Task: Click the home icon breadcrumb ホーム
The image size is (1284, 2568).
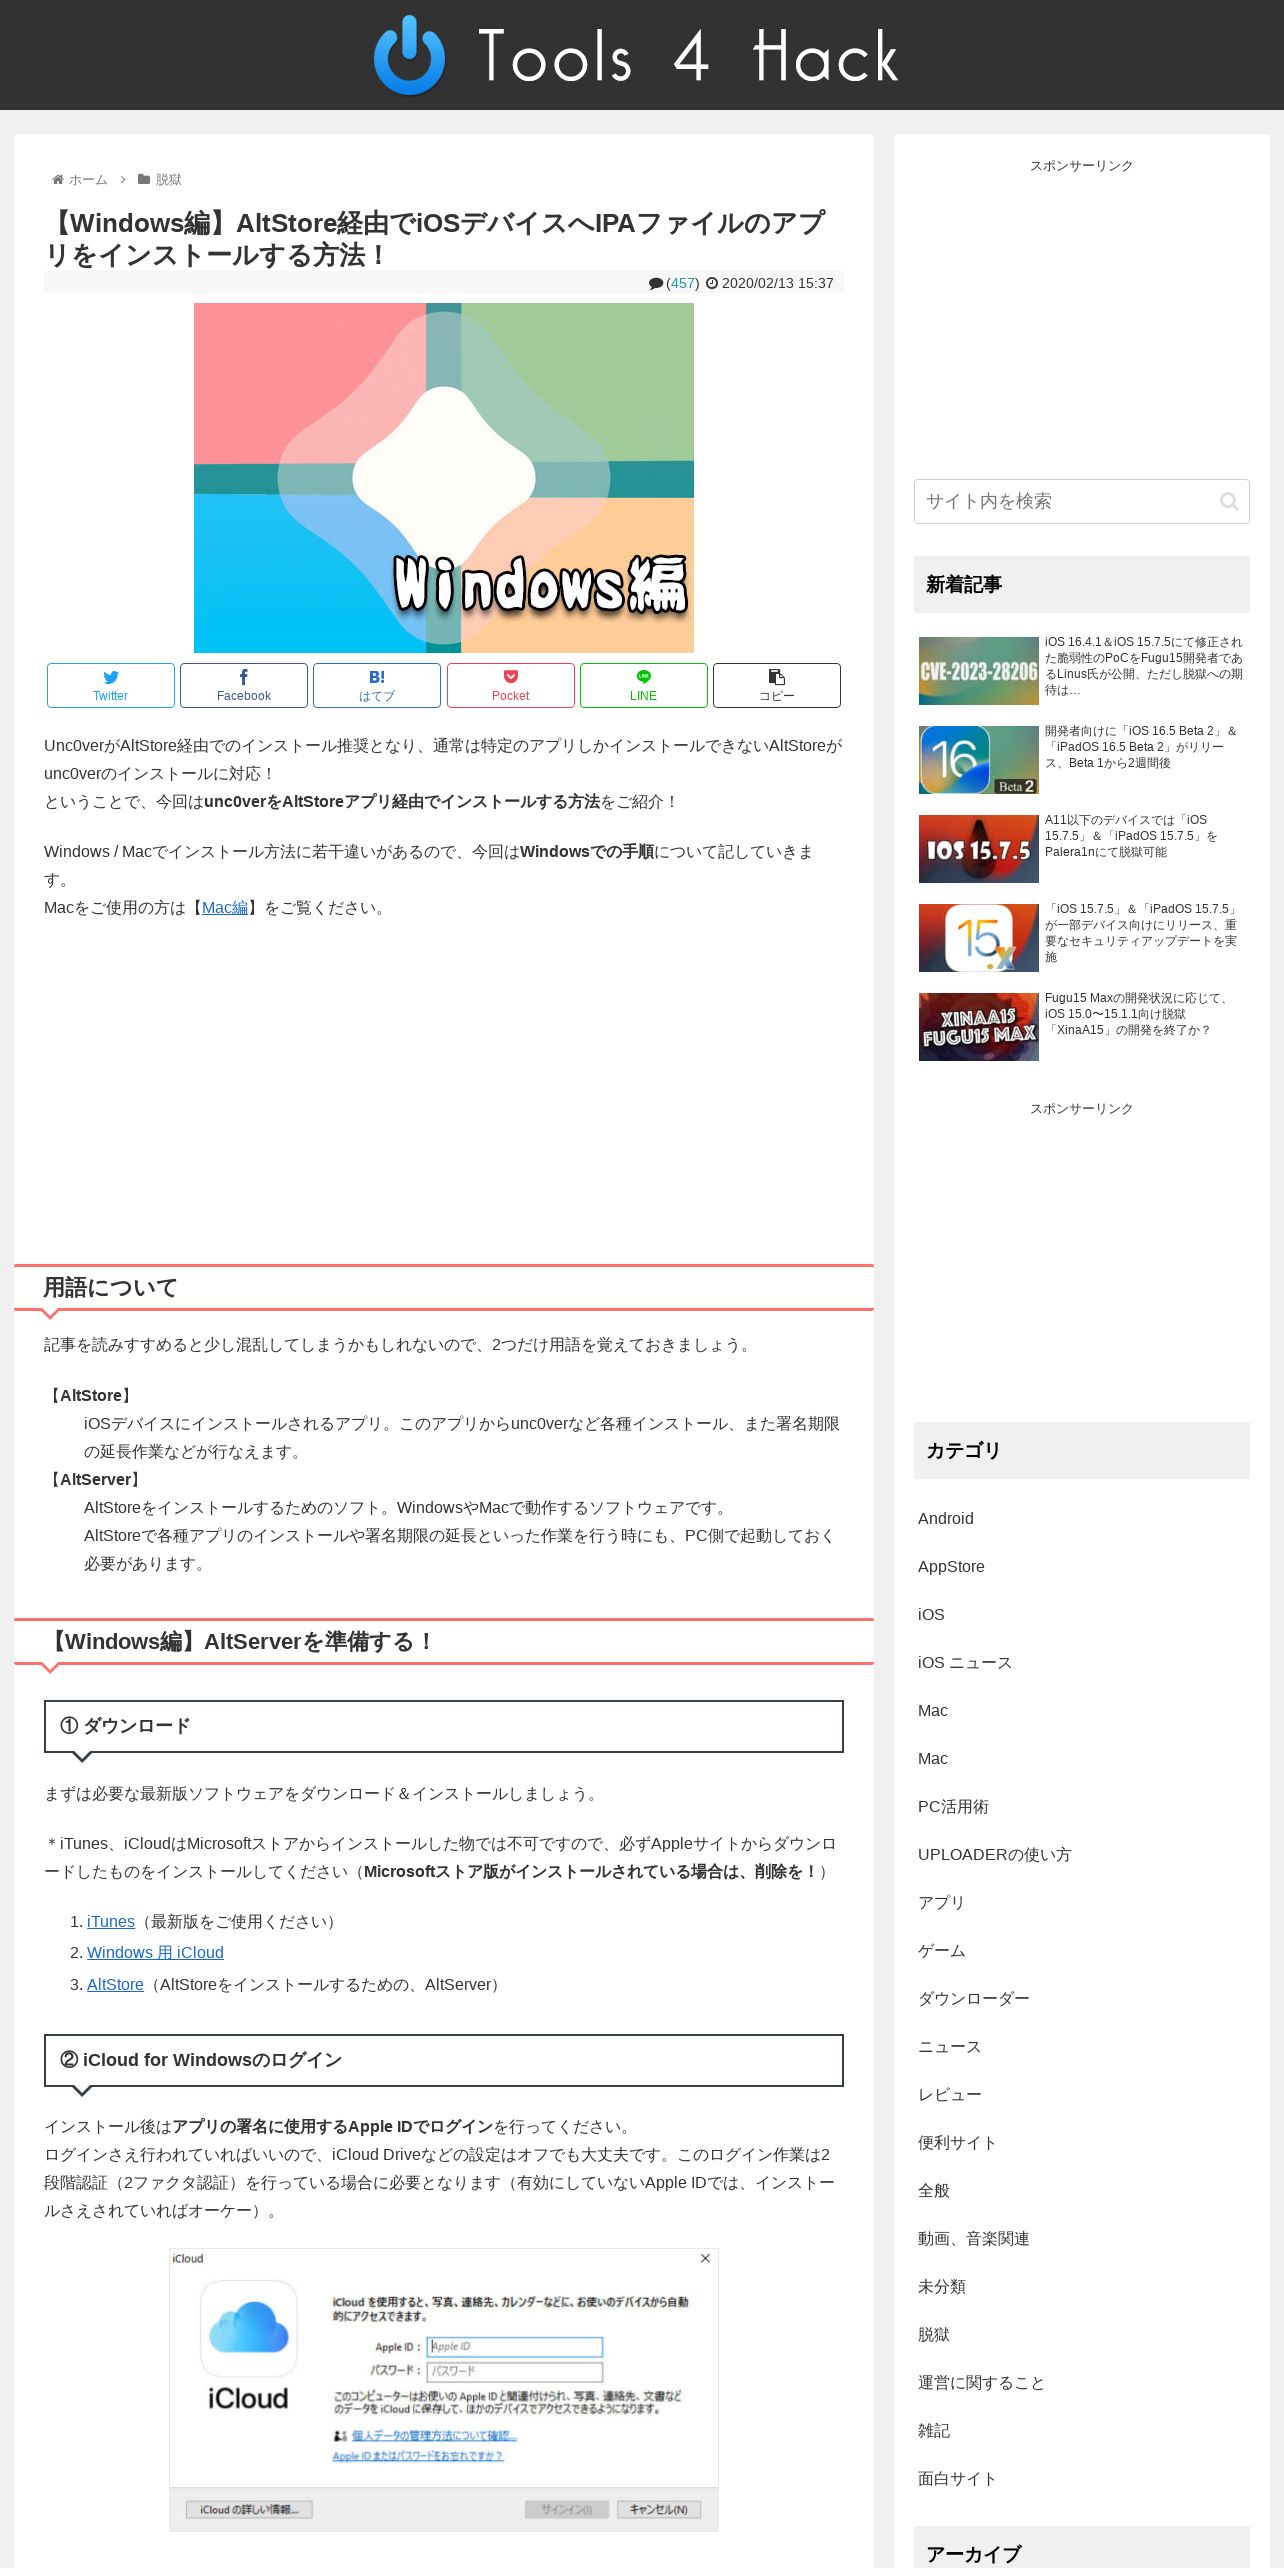Action: pyautogui.click(x=80, y=180)
